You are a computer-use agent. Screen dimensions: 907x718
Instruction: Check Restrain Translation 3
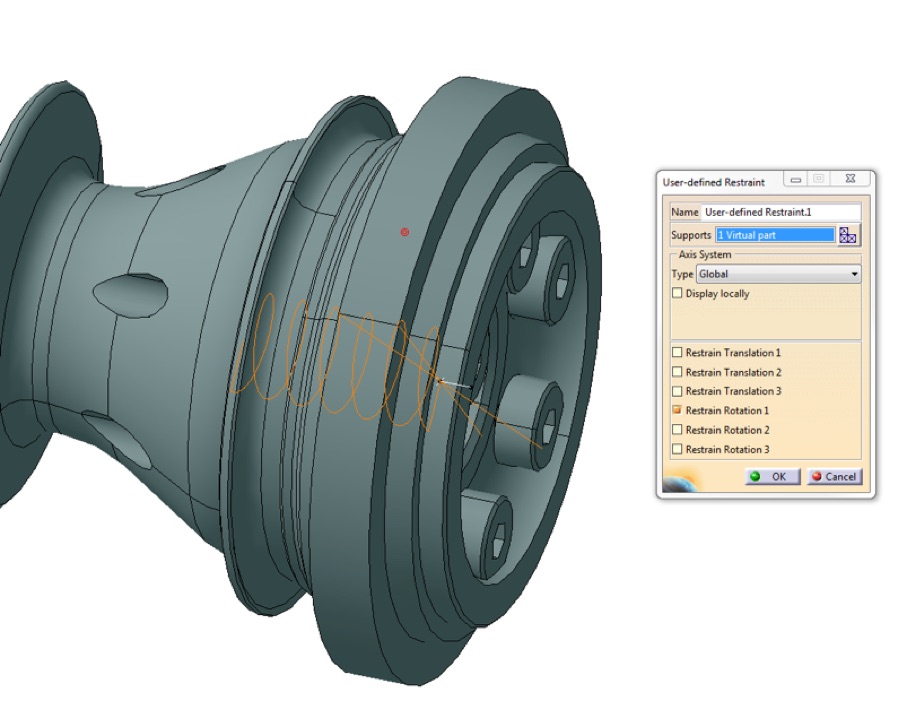pyautogui.click(x=677, y=391)
